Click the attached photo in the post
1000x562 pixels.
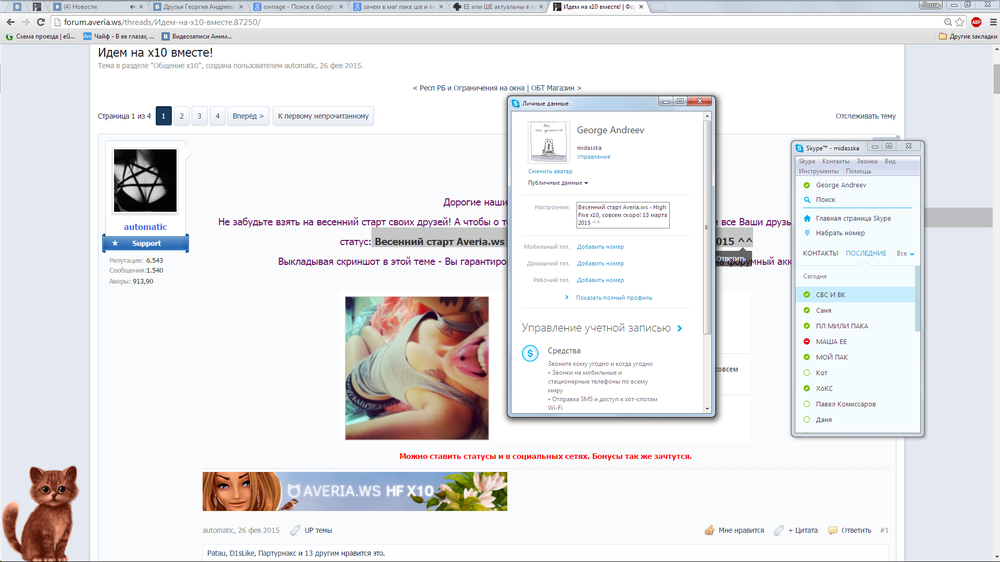tap(417, 368)
